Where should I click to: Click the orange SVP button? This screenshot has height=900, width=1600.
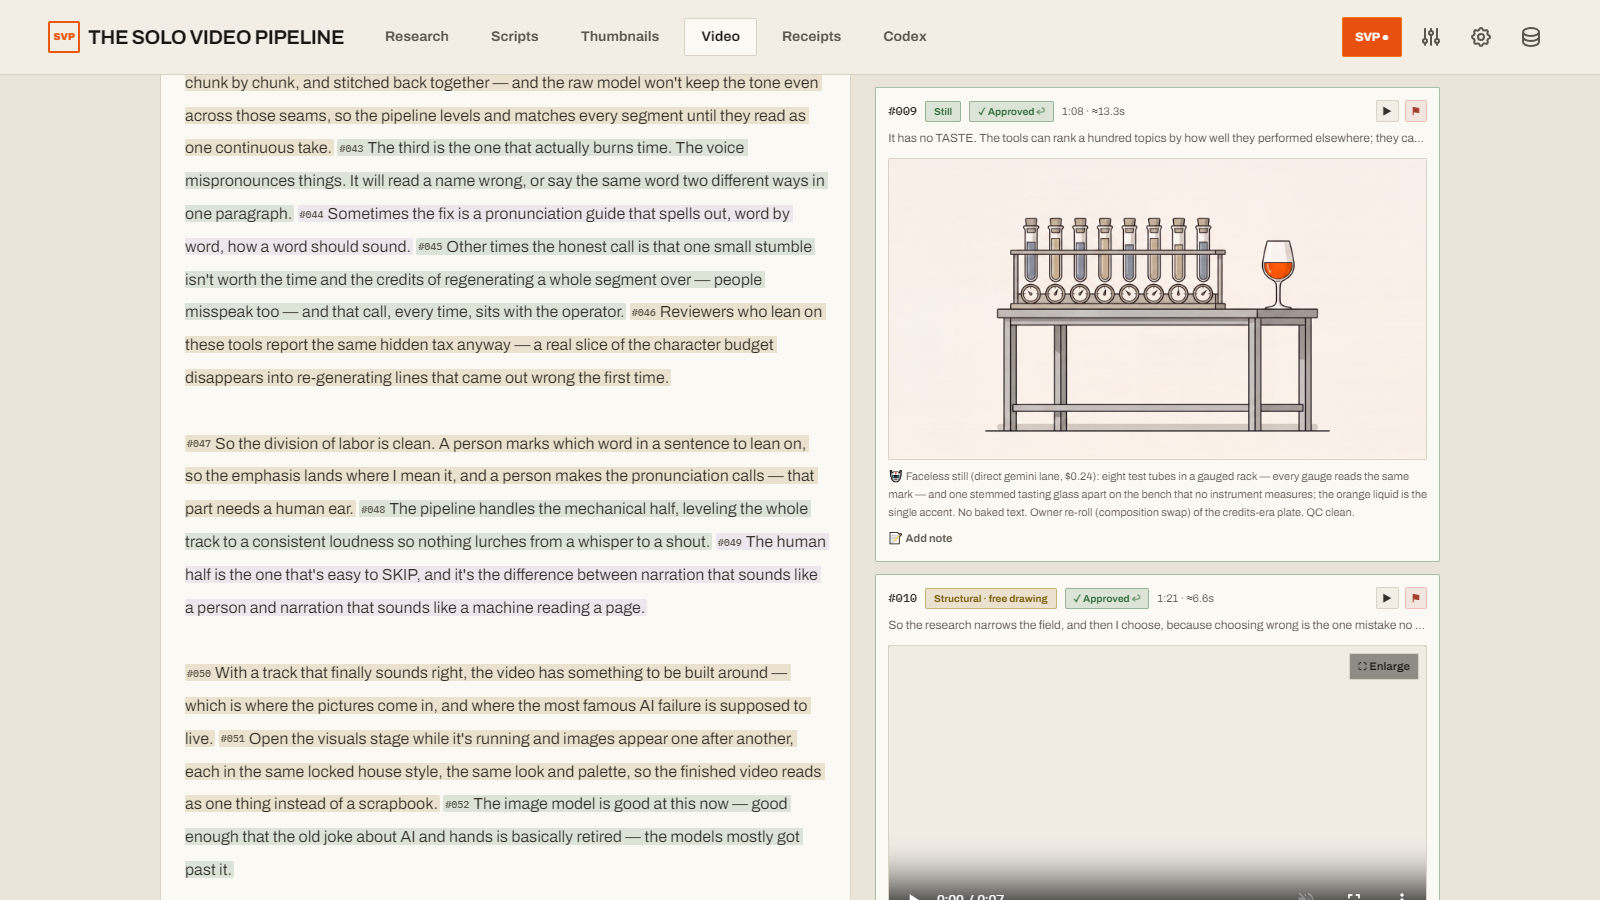(x=1372, y=37)
